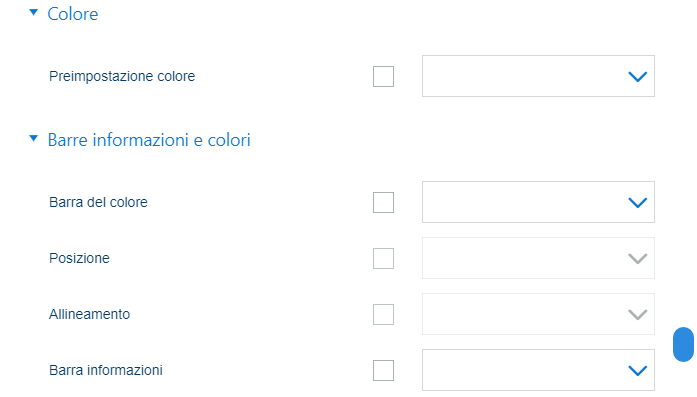
Task: Click the Barre informazioni e colori heading
Action: point(149,140)
